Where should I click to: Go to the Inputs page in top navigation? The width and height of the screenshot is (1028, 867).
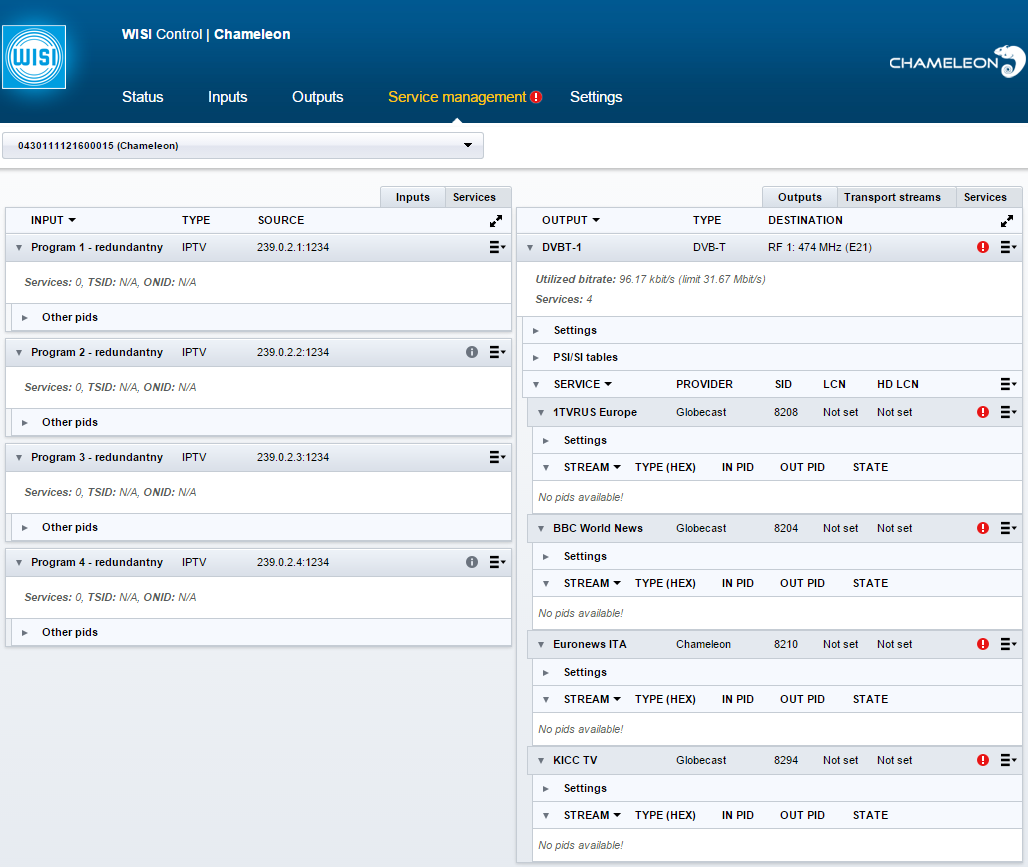[227, 97]
